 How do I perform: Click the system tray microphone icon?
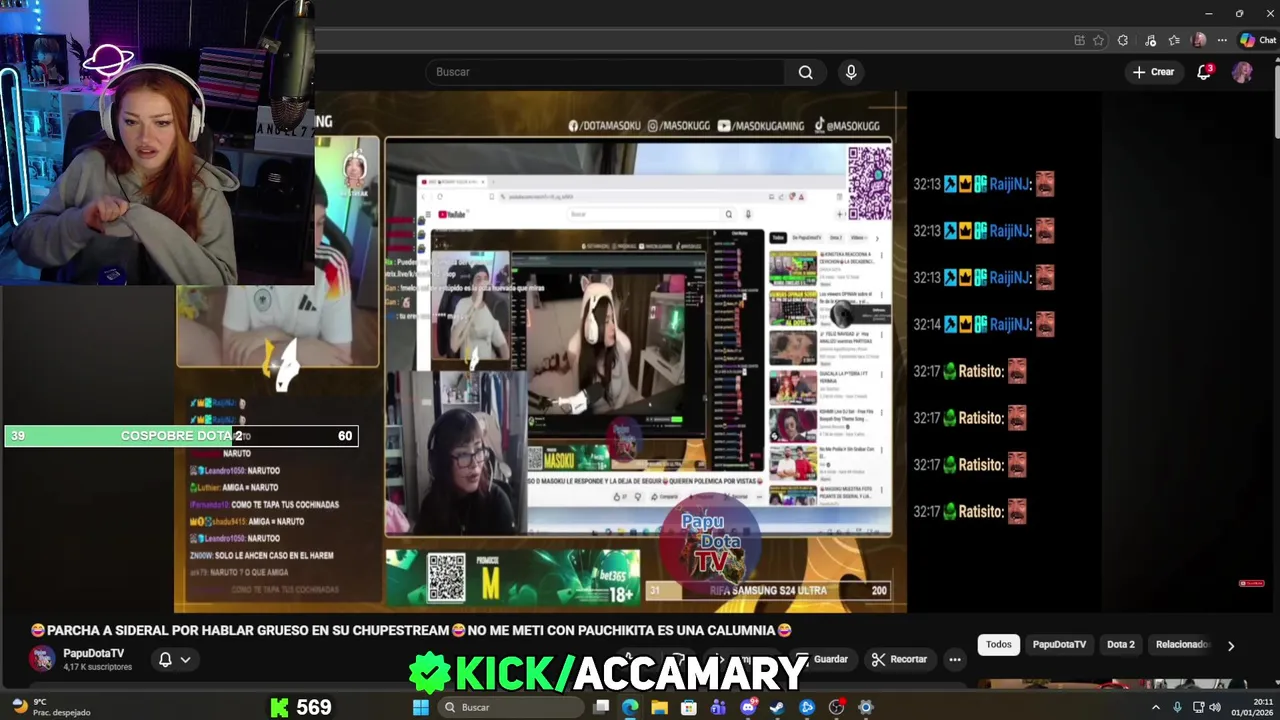(x=1177, y=707)
